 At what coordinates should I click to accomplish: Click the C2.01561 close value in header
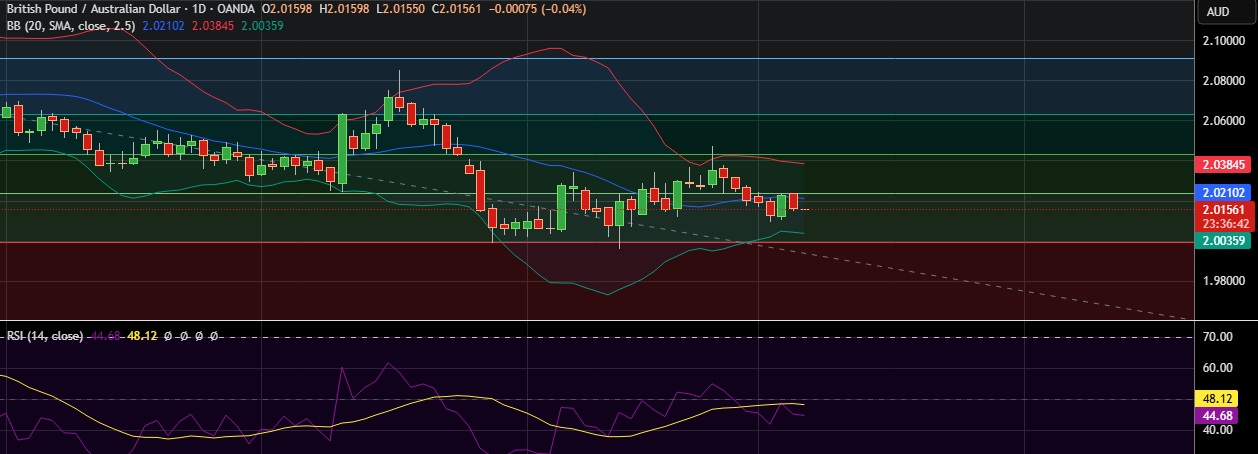(456, 9)
